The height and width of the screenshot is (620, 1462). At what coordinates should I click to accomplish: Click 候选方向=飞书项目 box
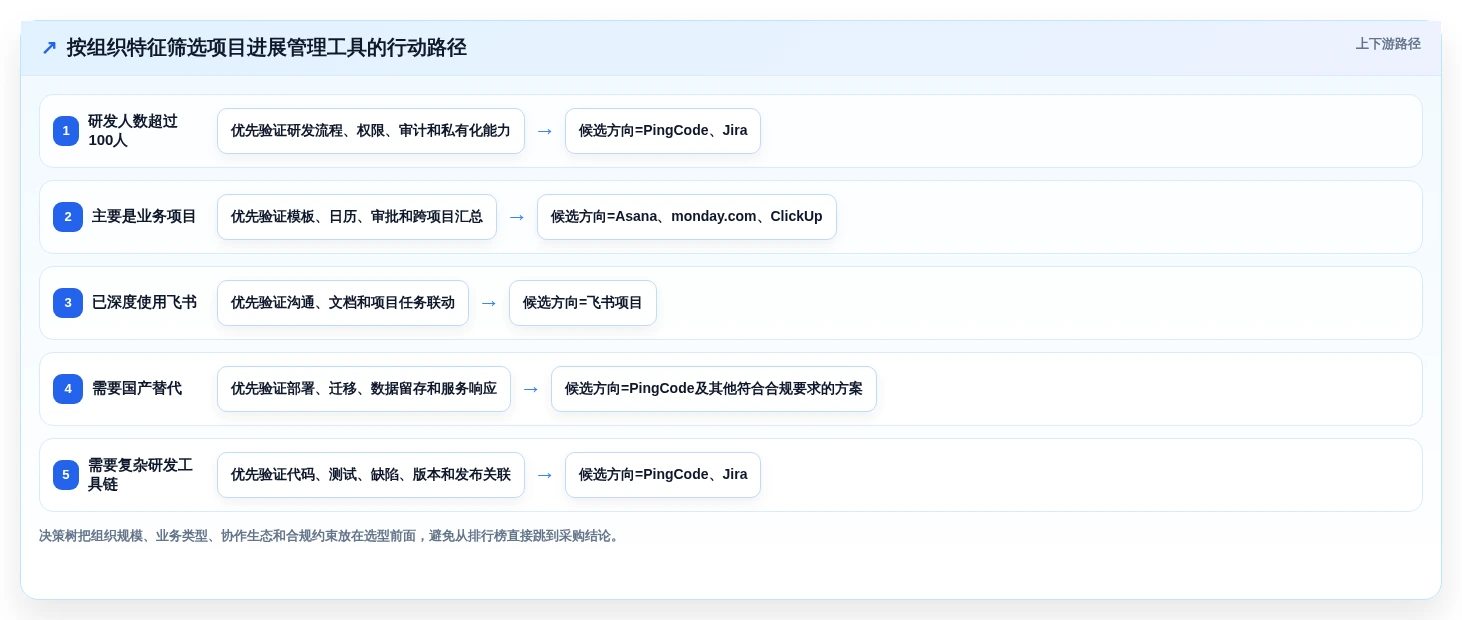click(583, 303)
